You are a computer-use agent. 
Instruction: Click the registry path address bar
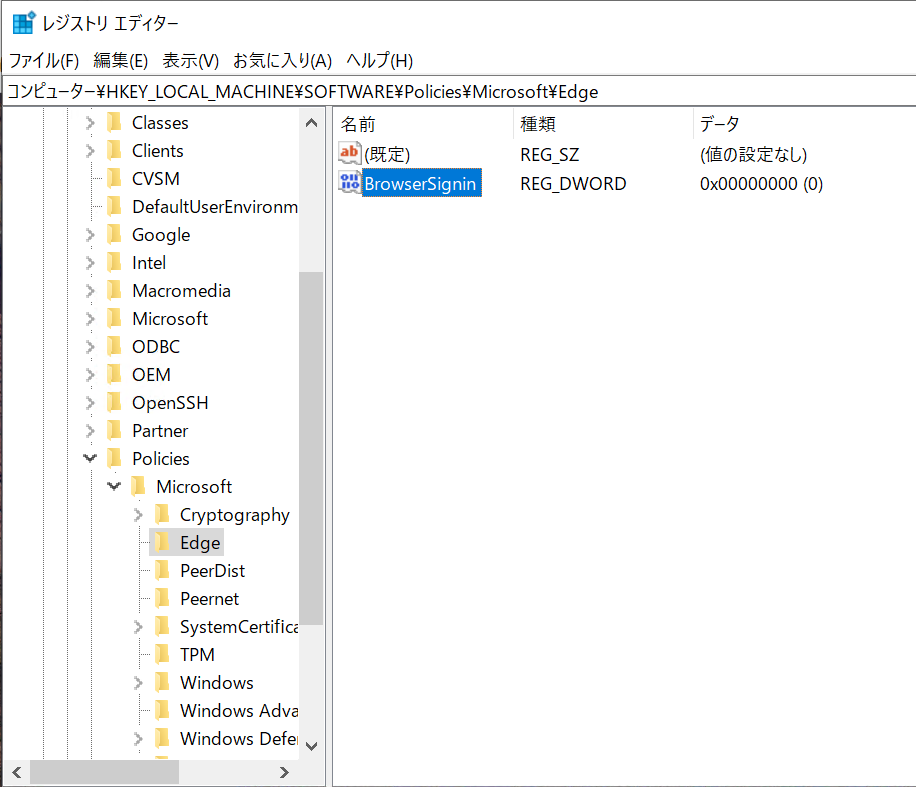click(x=459, y=92)
